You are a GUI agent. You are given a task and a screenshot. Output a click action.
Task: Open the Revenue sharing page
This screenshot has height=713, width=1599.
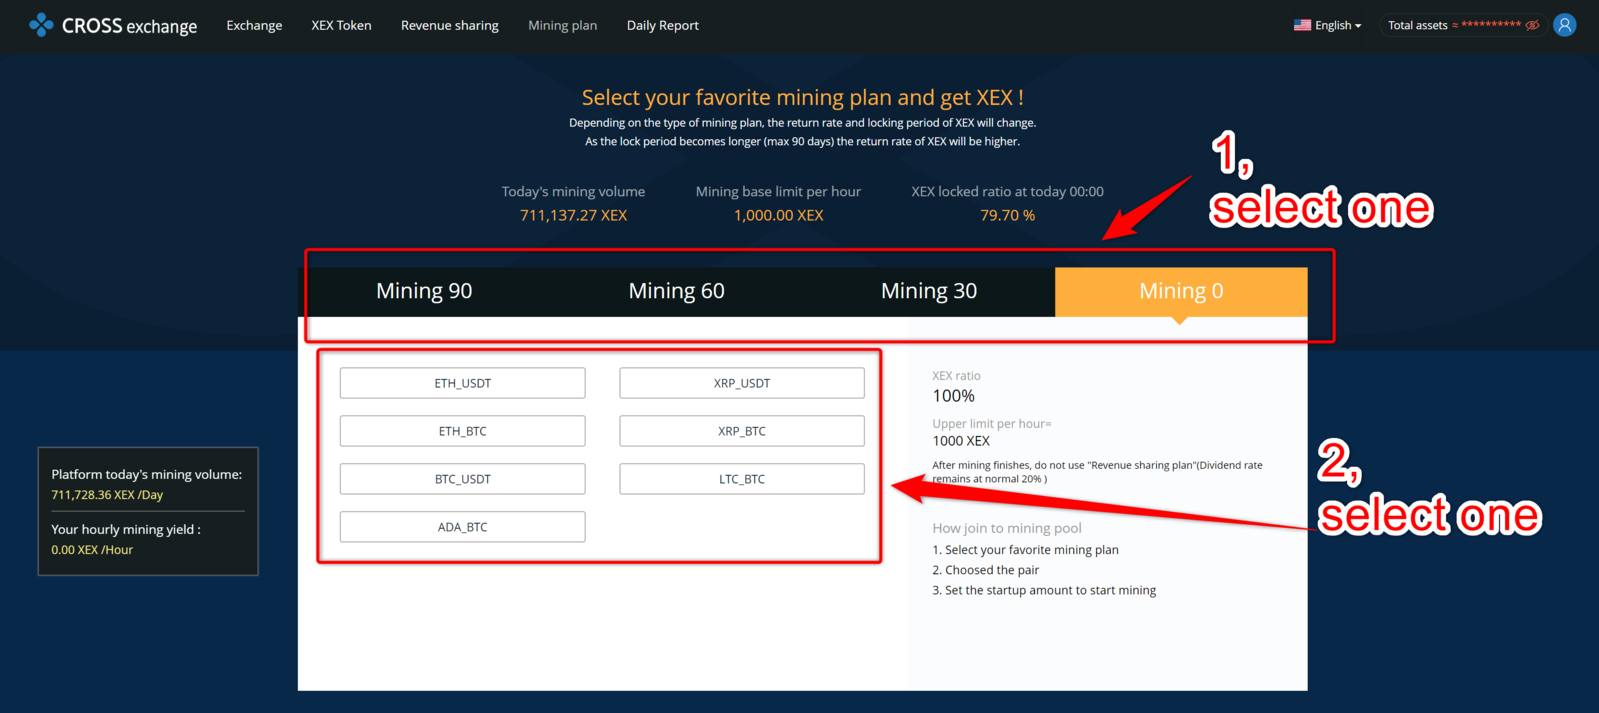pyautogui.click(x=449, y=25)
